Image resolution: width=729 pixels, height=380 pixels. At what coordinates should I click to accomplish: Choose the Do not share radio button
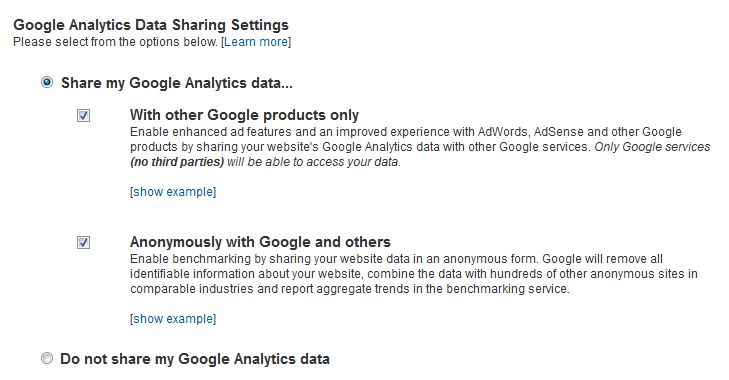tap(47, 358)
